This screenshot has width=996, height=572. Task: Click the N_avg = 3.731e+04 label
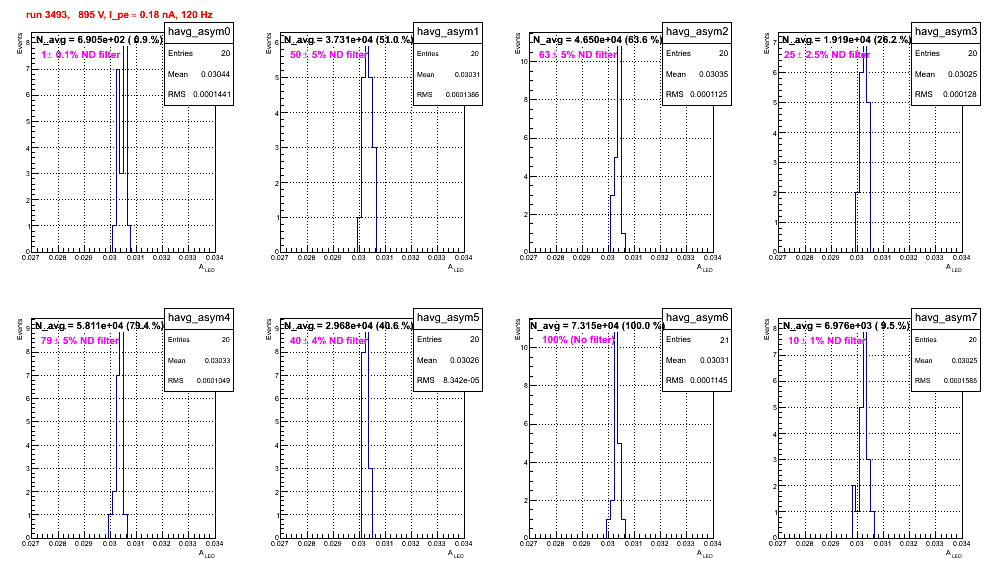(348, 40)
